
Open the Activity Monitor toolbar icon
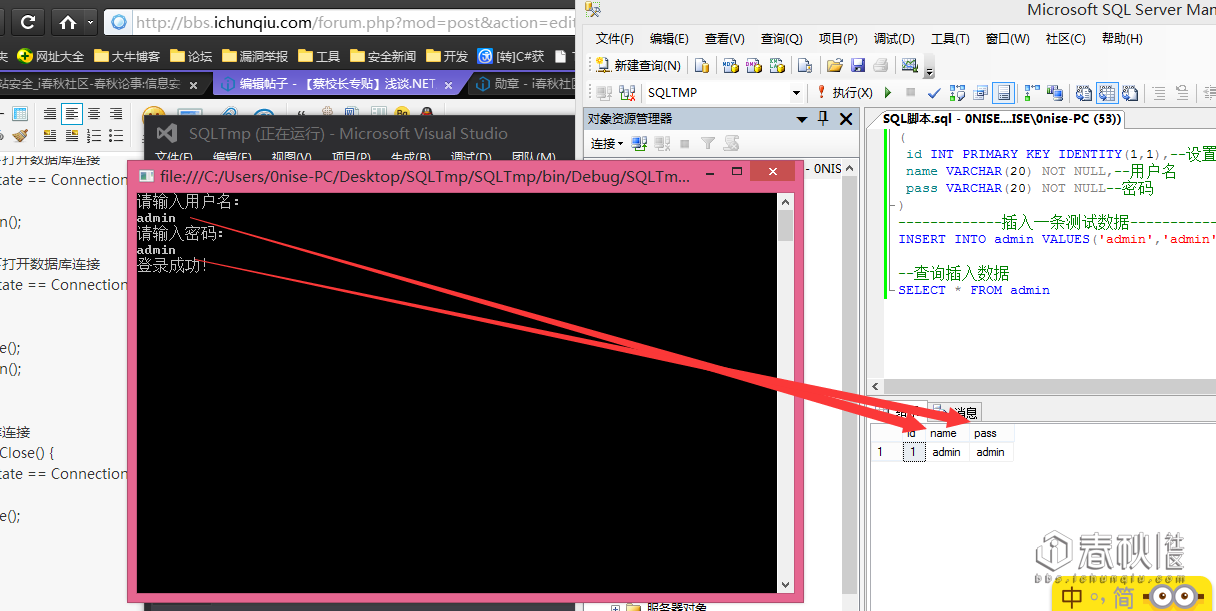click(x=909, y=65)
